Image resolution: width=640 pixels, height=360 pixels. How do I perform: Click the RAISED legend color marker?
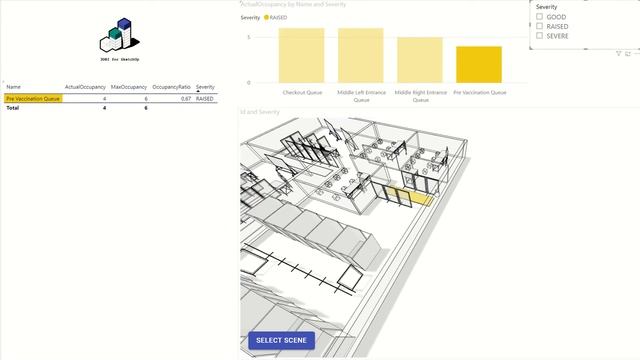pyautogui.click(x=266, y=18)
